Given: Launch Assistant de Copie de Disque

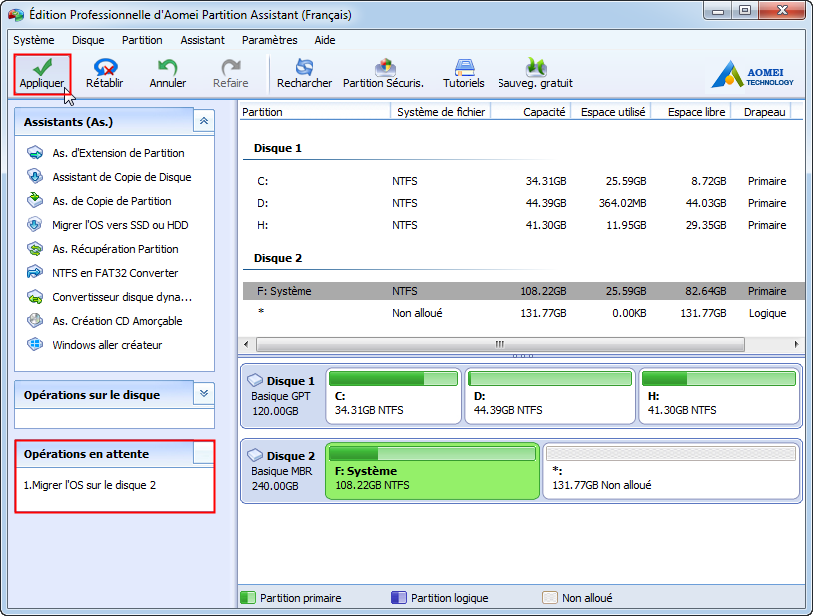Looking at the screenshot, I should tap(122, 177).
